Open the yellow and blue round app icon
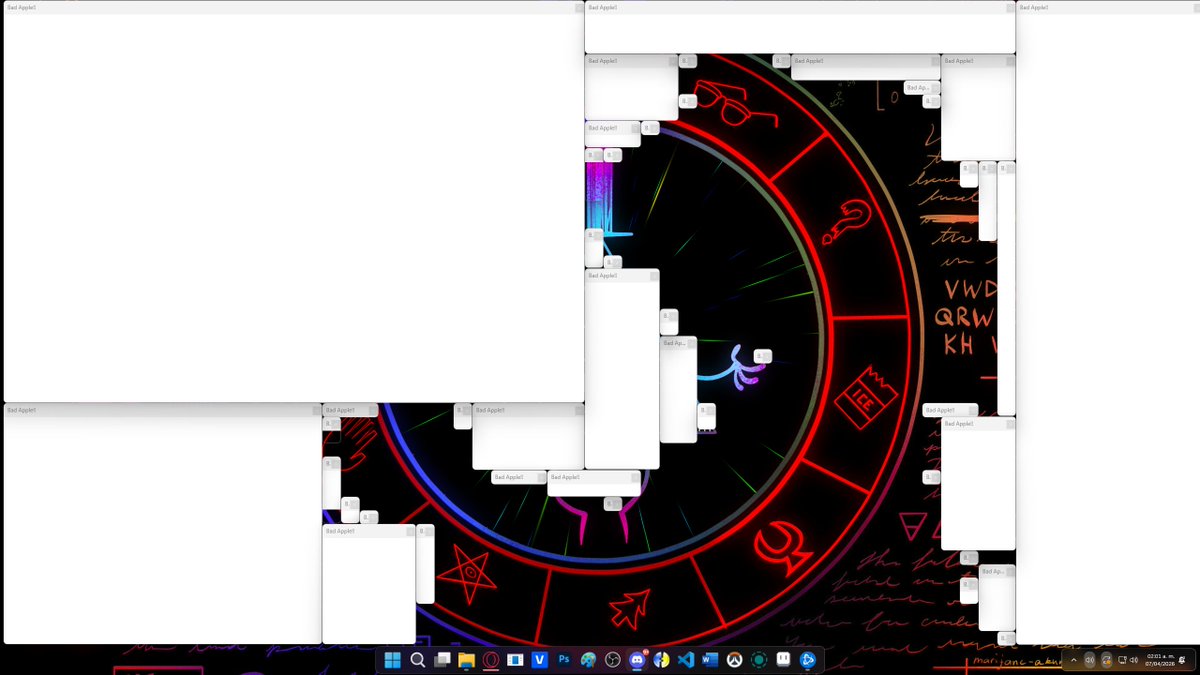This screenshot has width=1200, height=675. [x=661, y=660]
